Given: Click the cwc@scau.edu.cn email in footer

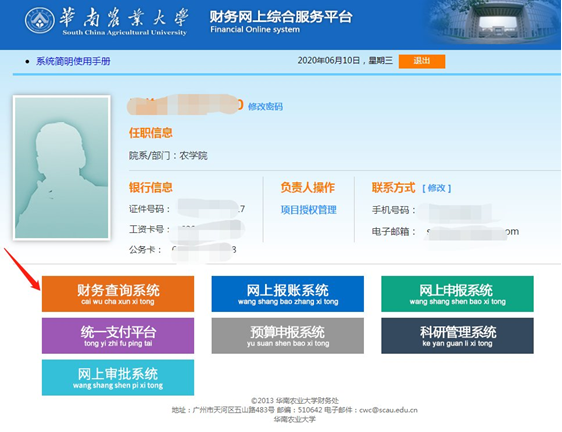Looking at the screenshot, I should coord(388,410).
